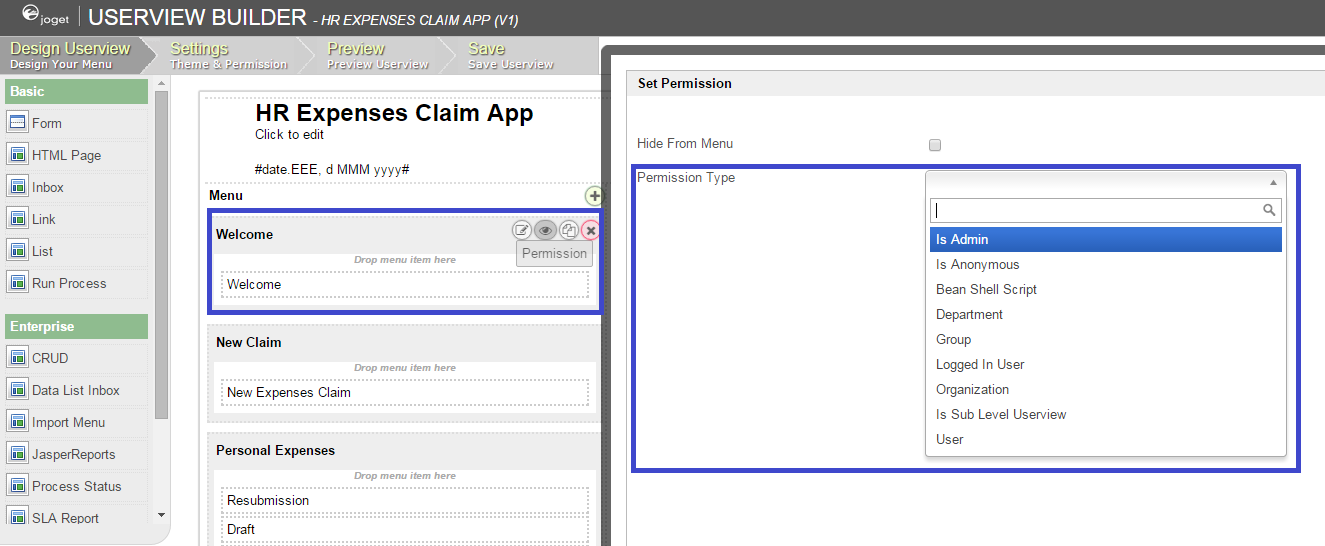Add a new category with green plus icon

coord(594,196)
